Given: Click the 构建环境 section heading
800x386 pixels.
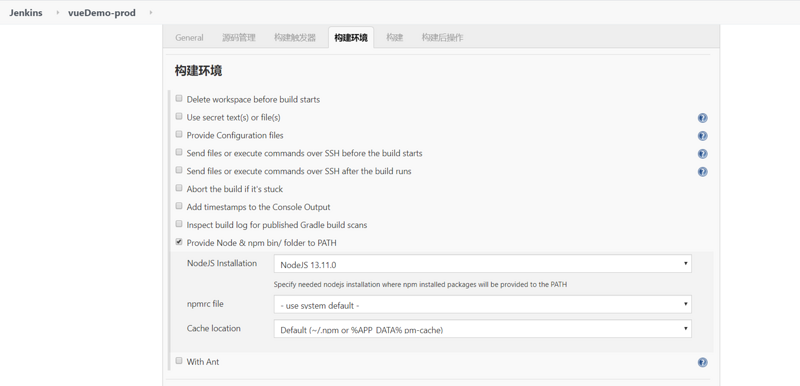Looking at the screenshot, I should click(x=198, y=71).
